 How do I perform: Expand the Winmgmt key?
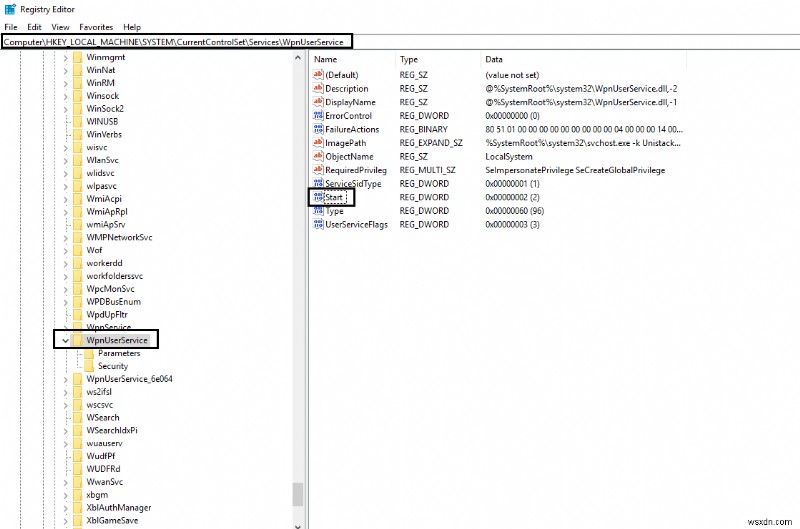(65, 58)
